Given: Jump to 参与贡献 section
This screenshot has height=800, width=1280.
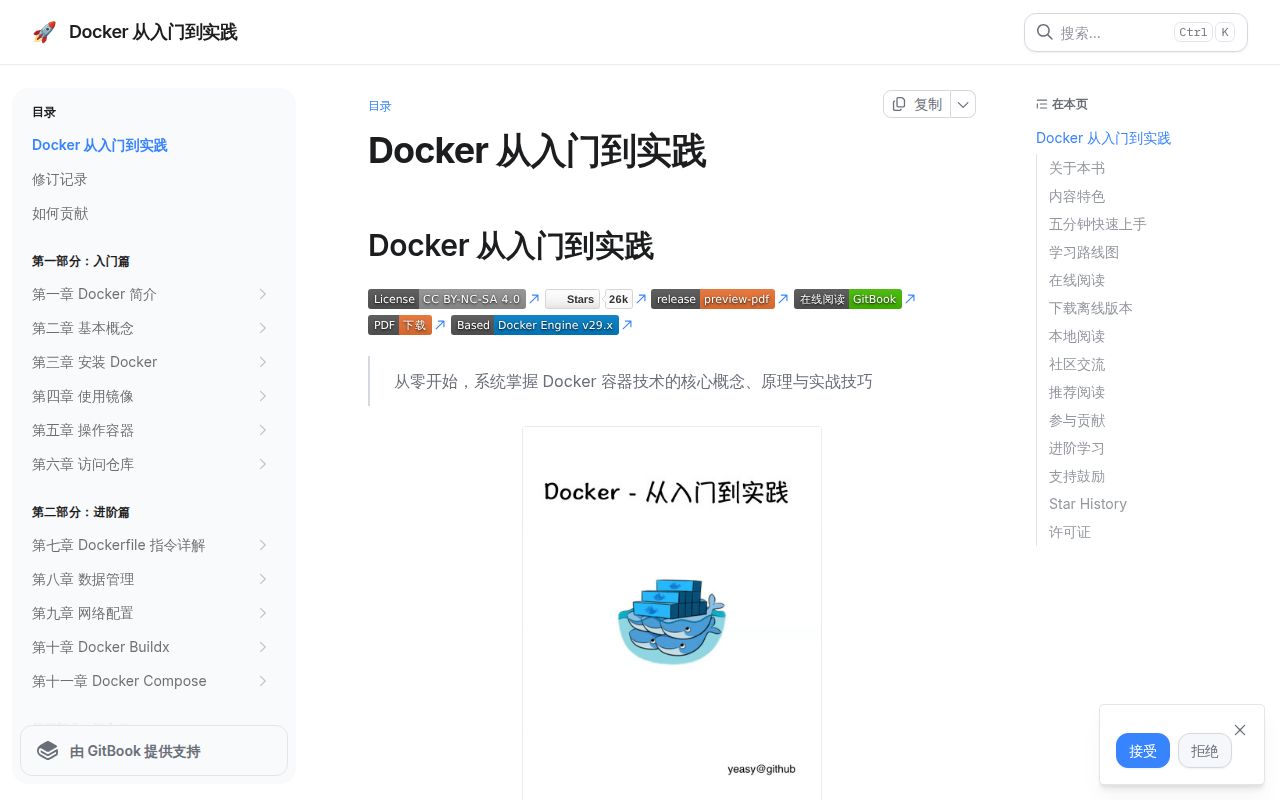Looking at the screenshot, I should [1077, 420].
